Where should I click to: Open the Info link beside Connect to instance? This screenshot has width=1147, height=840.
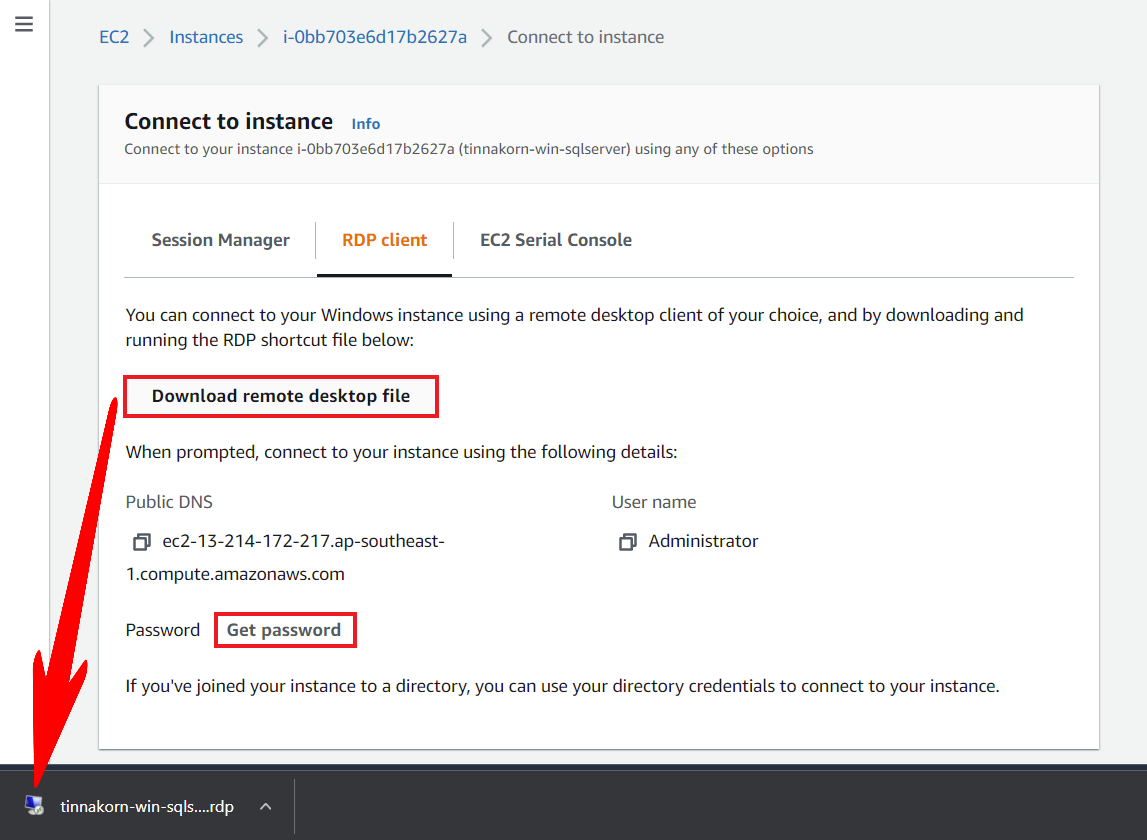(365, 123)
